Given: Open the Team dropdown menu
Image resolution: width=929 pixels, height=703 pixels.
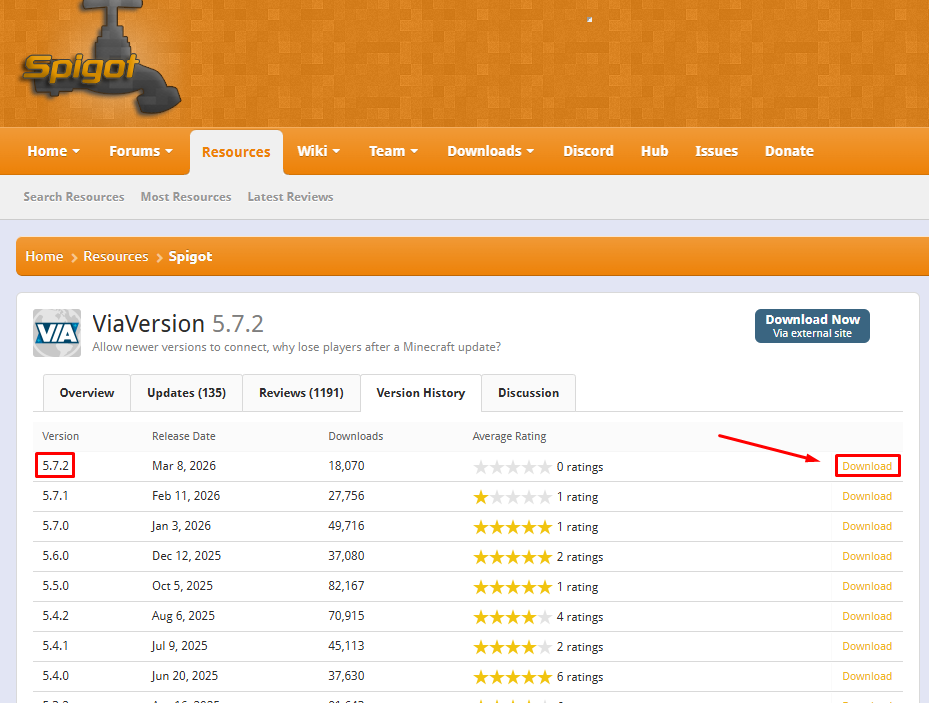Looking at the screenshot, I should coord(393,151).
